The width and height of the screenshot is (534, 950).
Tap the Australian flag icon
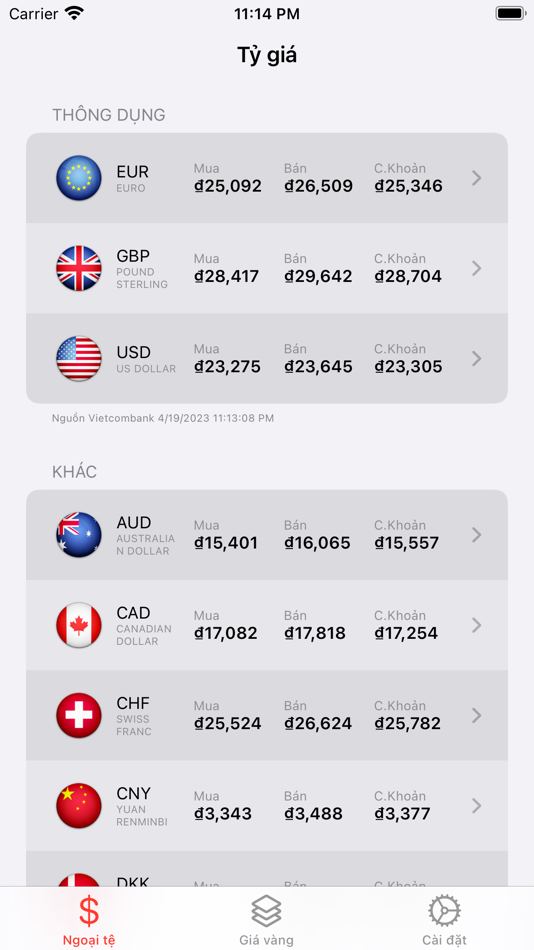point(79,535)
